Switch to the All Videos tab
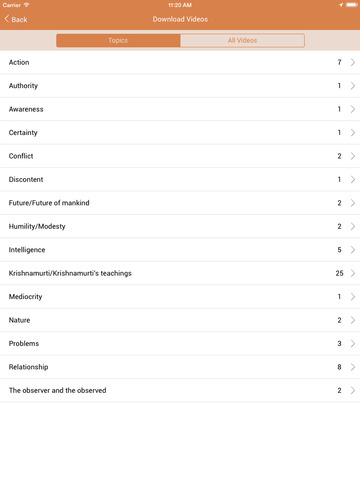This screenshot has width=360, height=480. coord(242,40)
